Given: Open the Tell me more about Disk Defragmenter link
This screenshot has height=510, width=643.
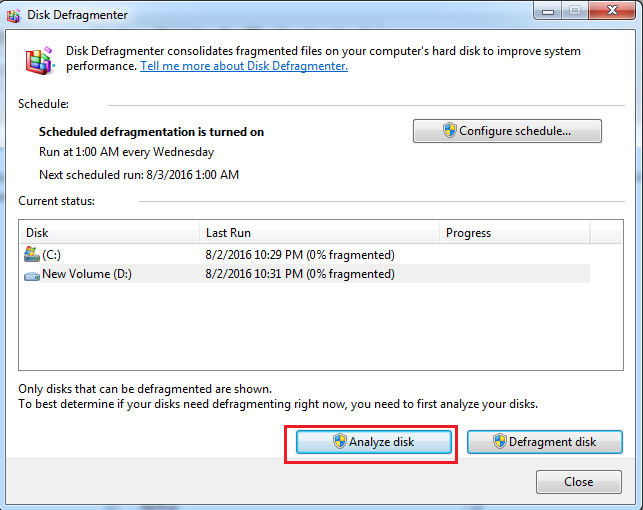Looking at the screenshot, I should click(244, 66).
